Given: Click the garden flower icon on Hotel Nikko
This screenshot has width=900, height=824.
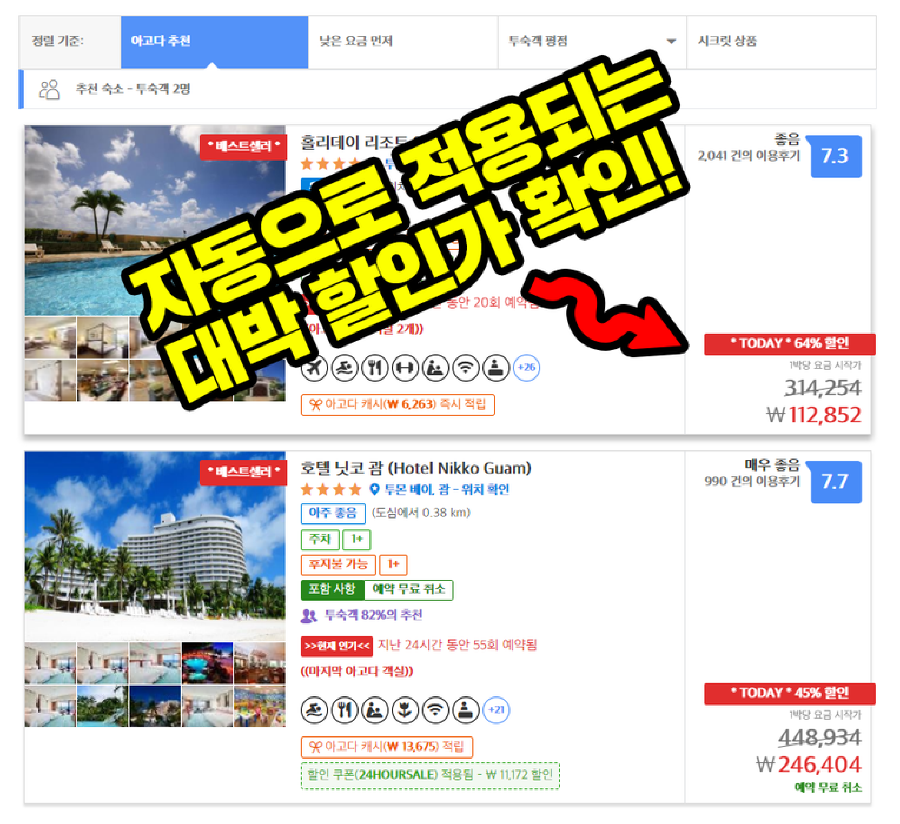Looking at the screenshot, I should [x=405, y=710].
